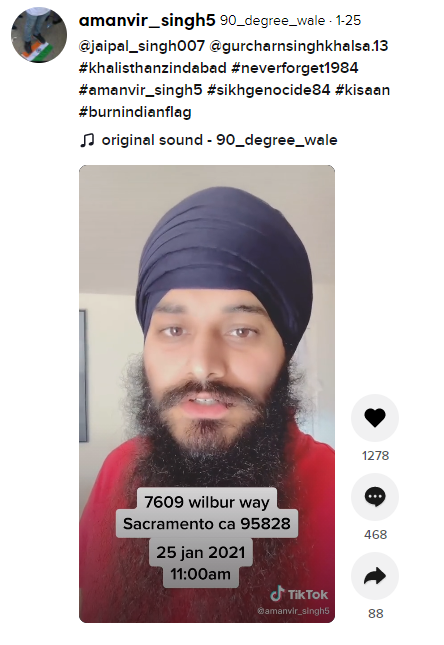The height and width of the screenshot is (645, 444).
Task: Open the profile avatar picture
Action: coord(39,35)
